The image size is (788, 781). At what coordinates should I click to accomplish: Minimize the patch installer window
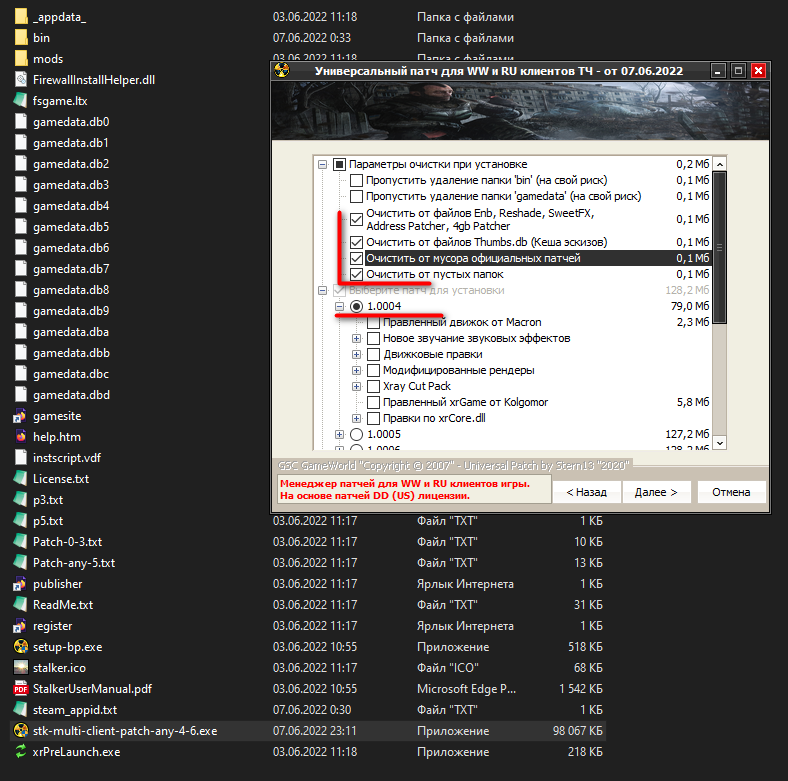coord(718,71)
